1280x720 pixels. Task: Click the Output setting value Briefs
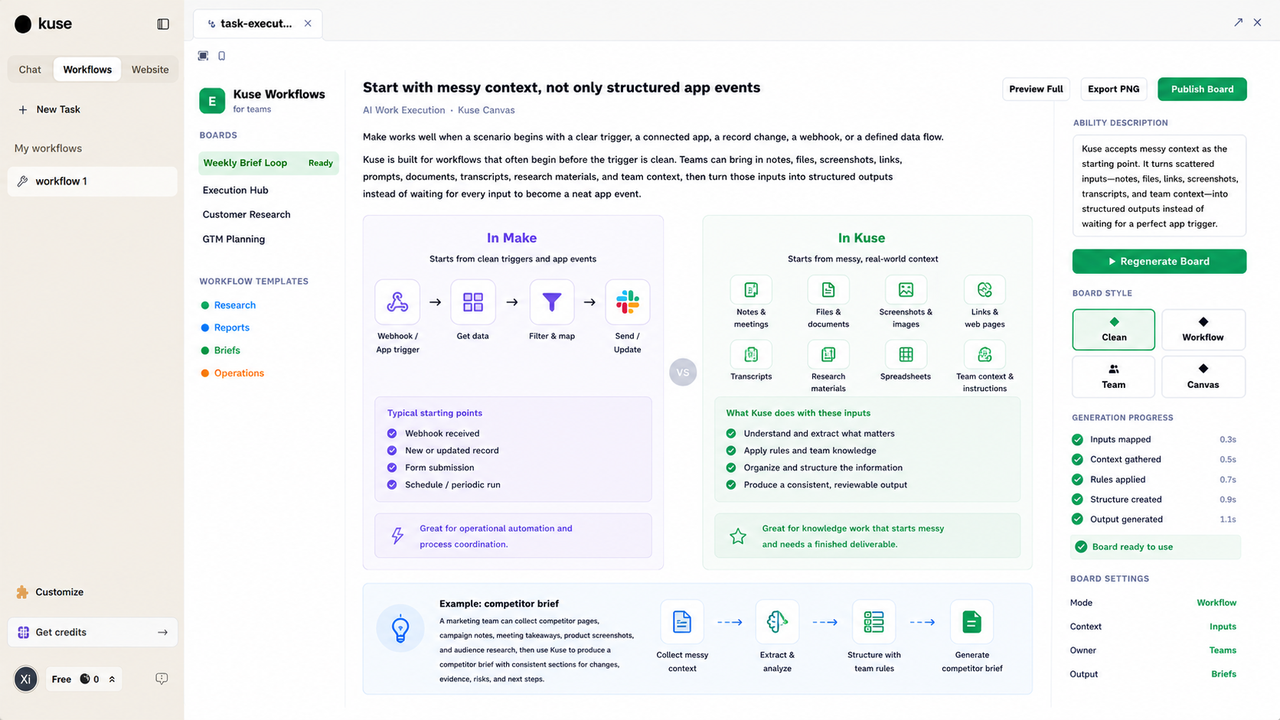point(1223,675)
